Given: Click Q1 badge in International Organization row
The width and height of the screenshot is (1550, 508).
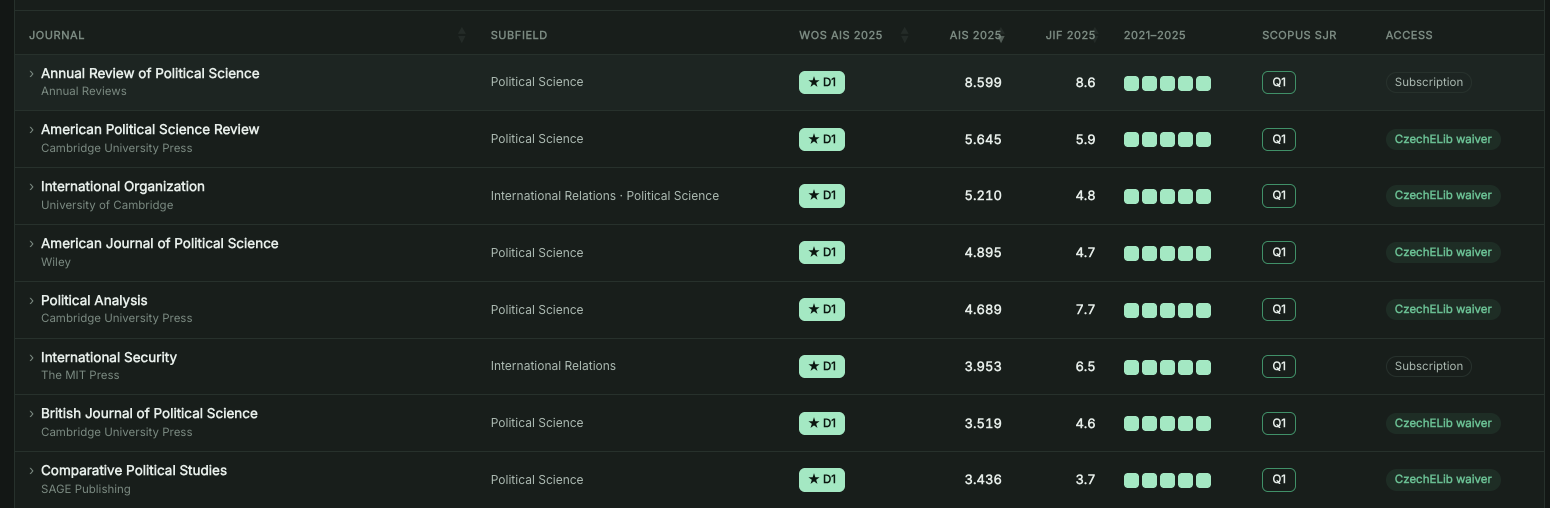Looking at the screenshot, I should pos(1279,195).
